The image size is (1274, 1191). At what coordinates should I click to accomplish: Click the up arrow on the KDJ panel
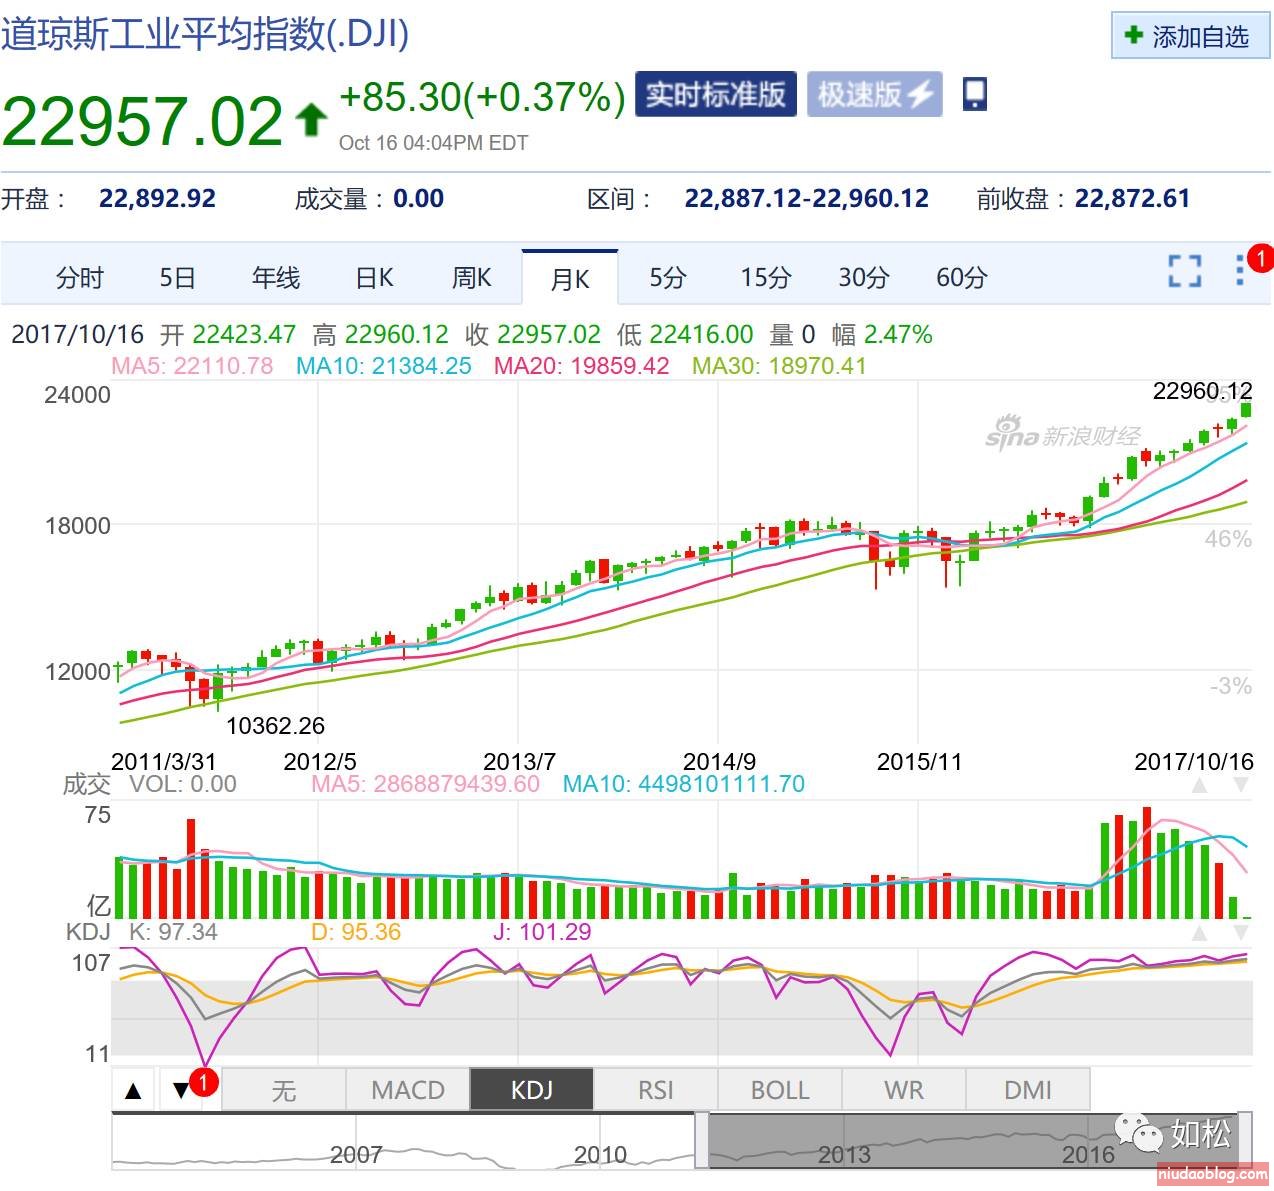tap(1200, 933)
